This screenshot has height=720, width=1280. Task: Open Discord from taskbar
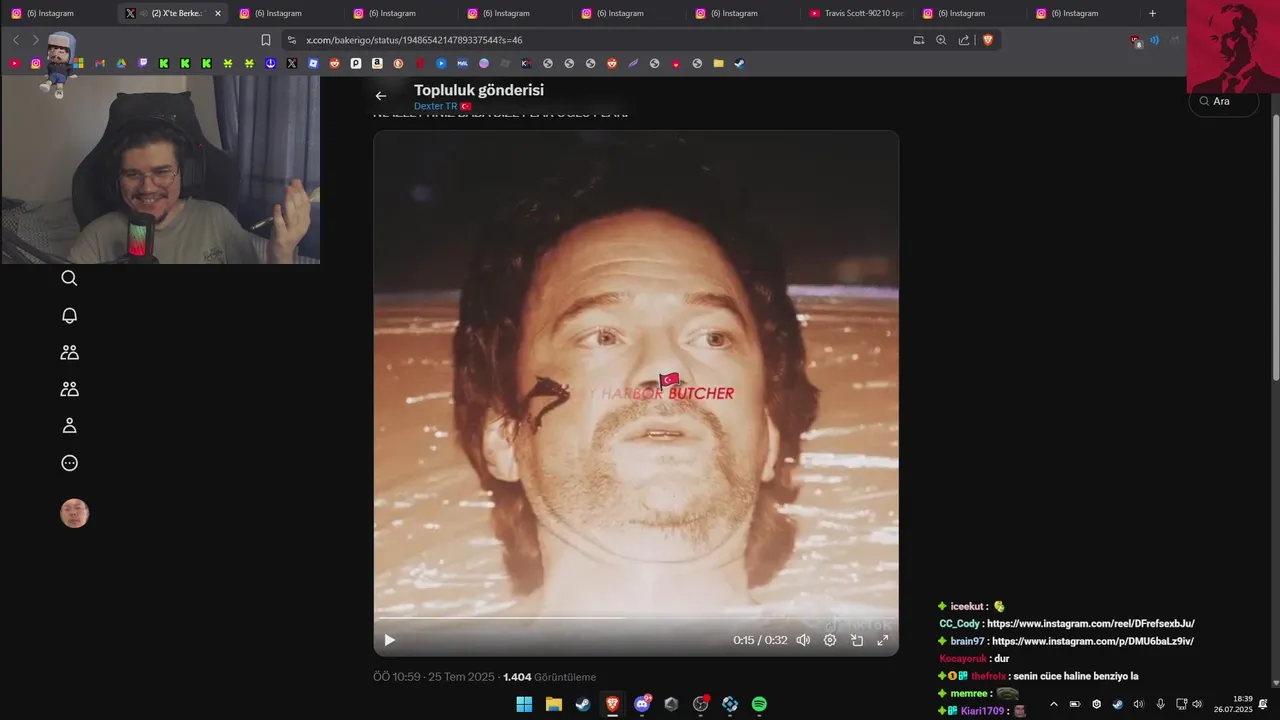coord(642,704)
